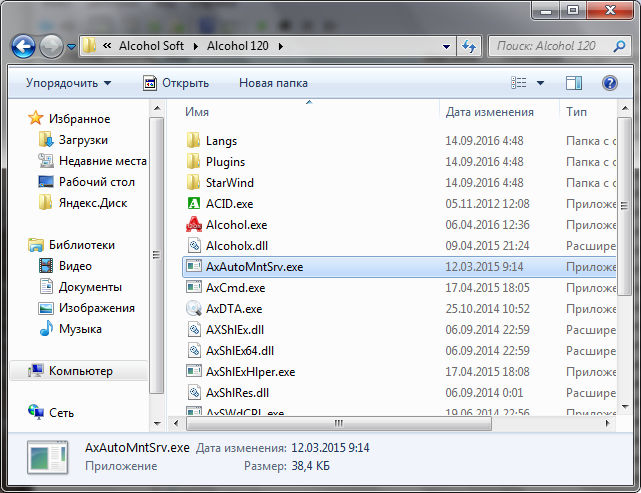Select Alcohol Soft in the address path

click(151, 46)
